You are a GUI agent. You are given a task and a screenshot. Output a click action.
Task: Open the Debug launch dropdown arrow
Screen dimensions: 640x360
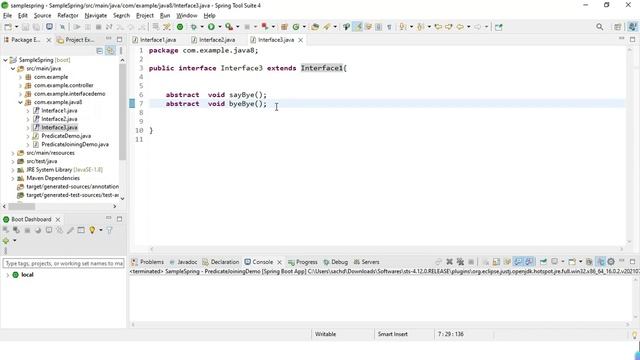(202, 27)
